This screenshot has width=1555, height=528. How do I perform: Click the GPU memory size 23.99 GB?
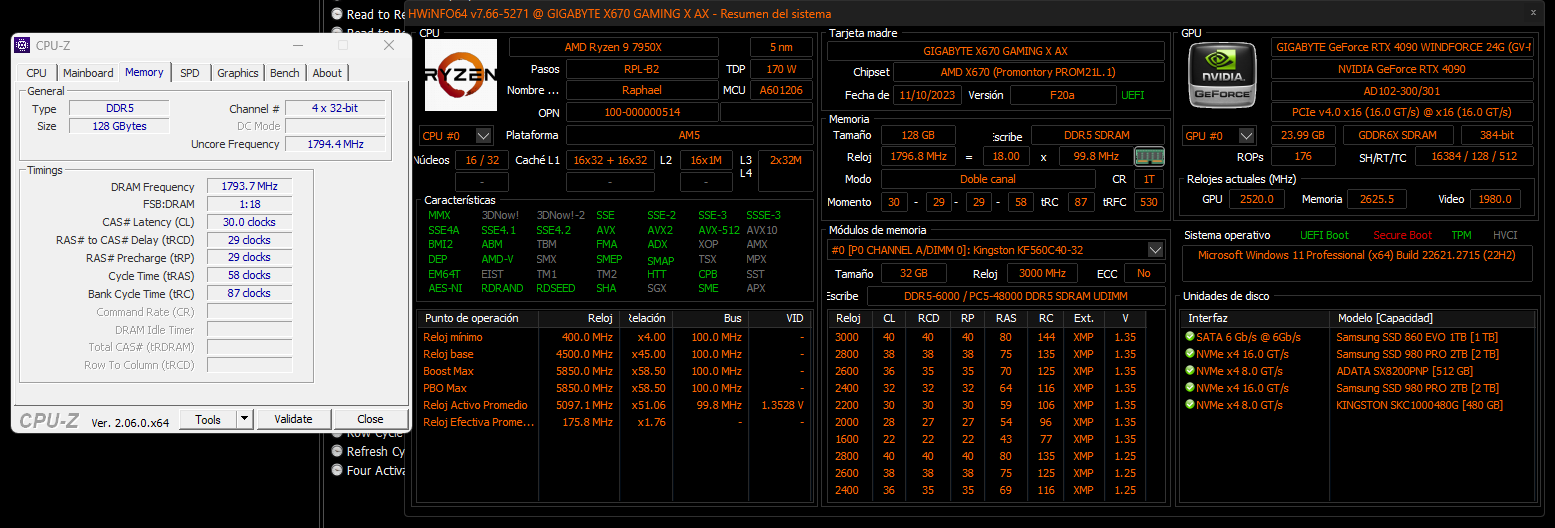1301,135
